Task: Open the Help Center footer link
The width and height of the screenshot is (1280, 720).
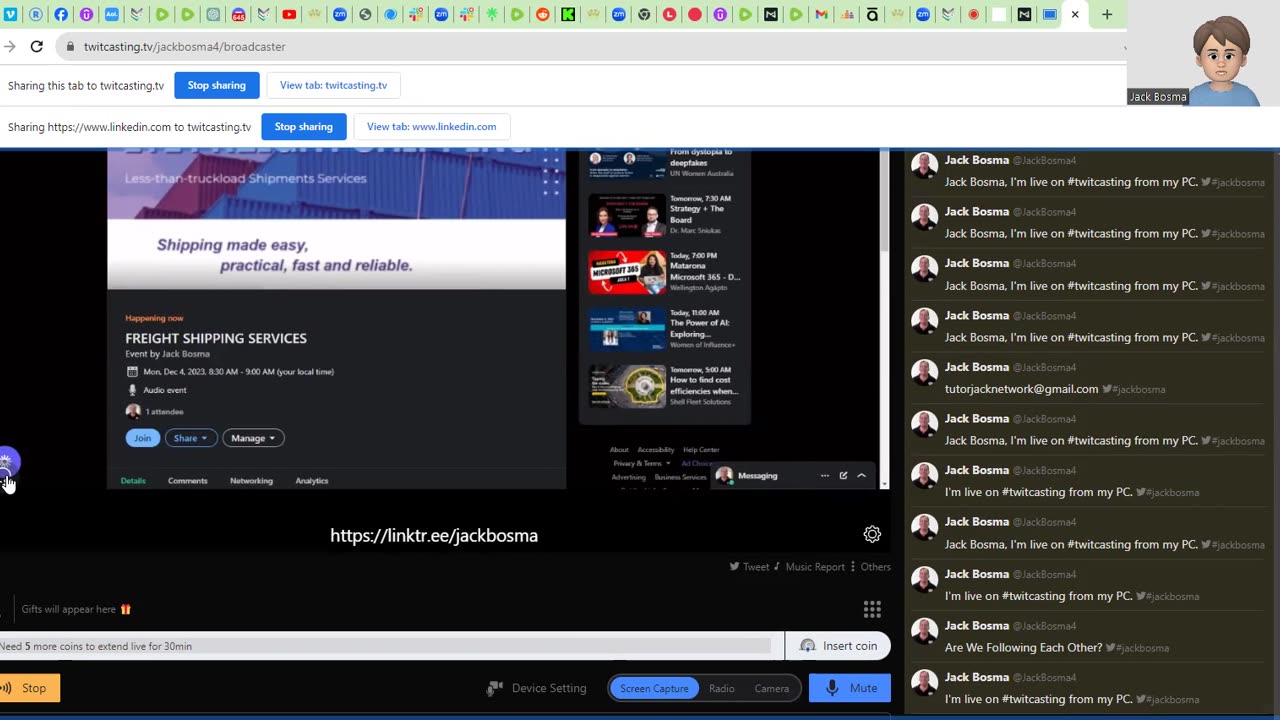Action: pyautogui.click(x=701, y=450)
